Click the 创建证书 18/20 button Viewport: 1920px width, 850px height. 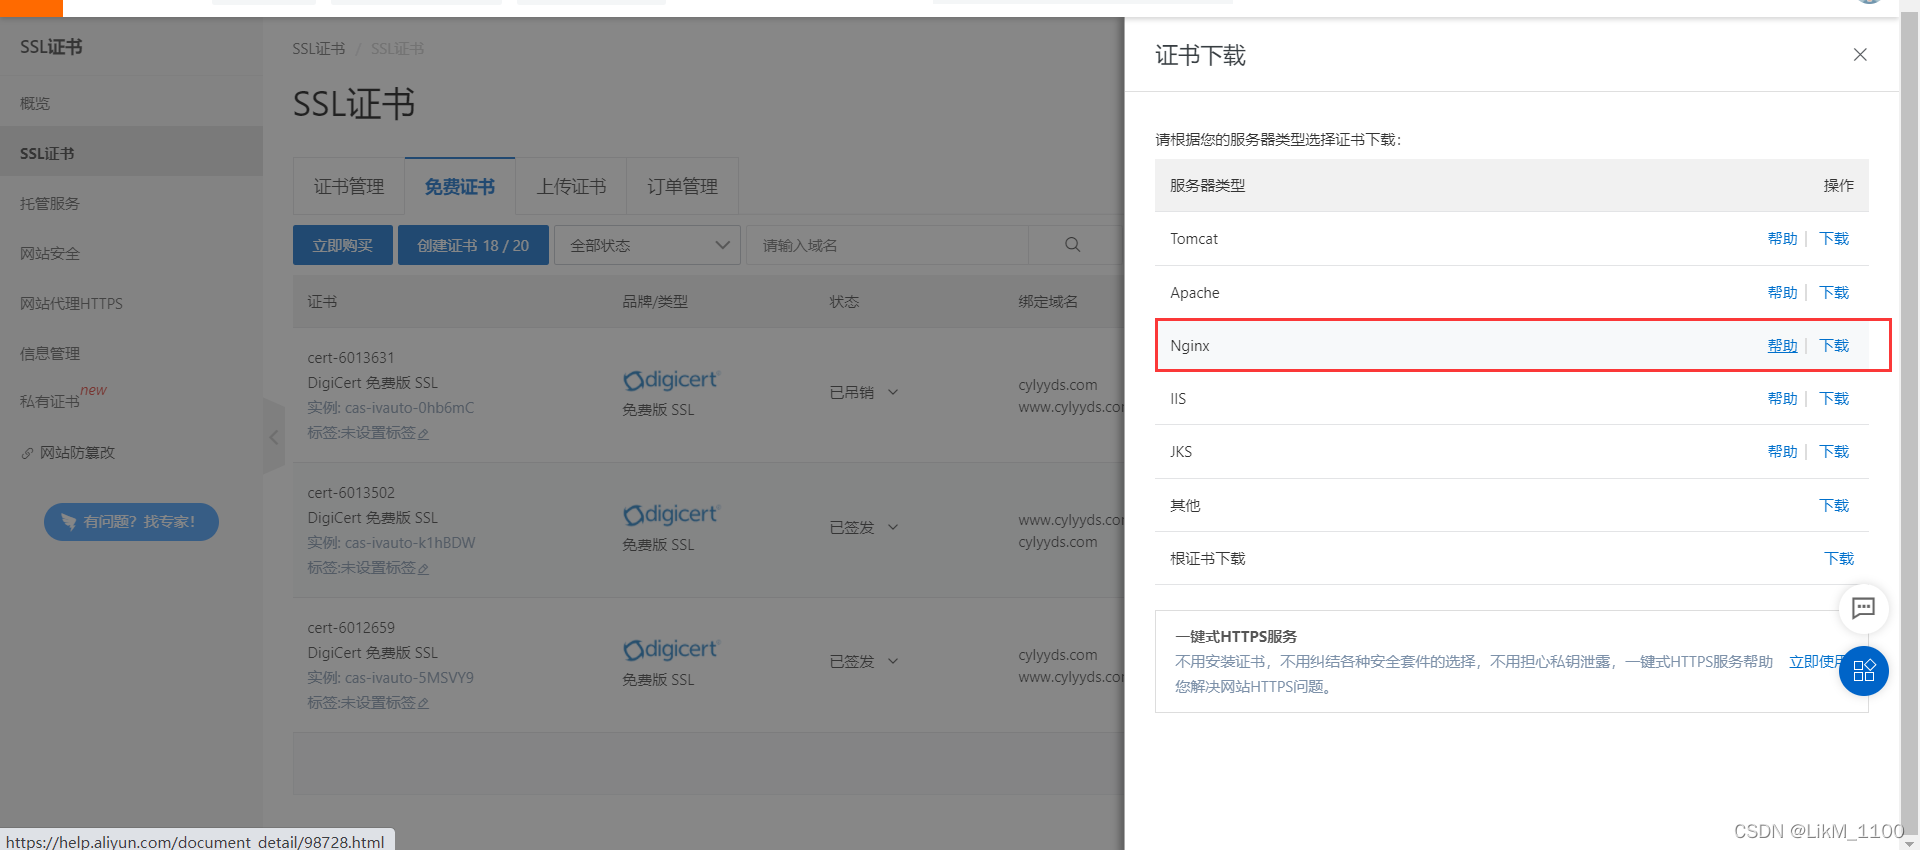click(473, 245)
